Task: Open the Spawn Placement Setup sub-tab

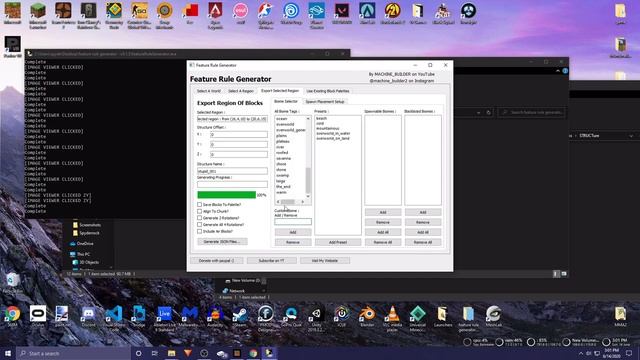Action: pyautogui.click(x=325, y=102)
